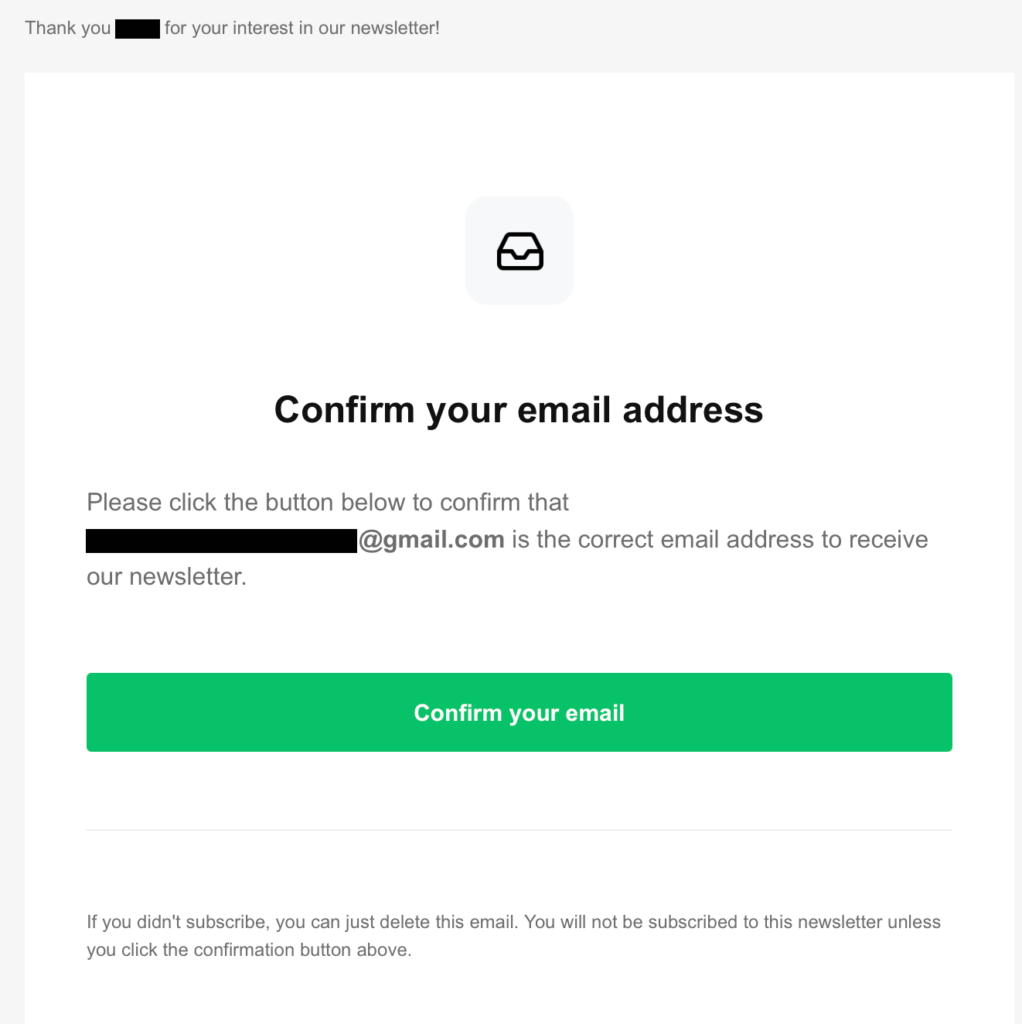Click the "Thank you" text at top

(x=67, y=28)
